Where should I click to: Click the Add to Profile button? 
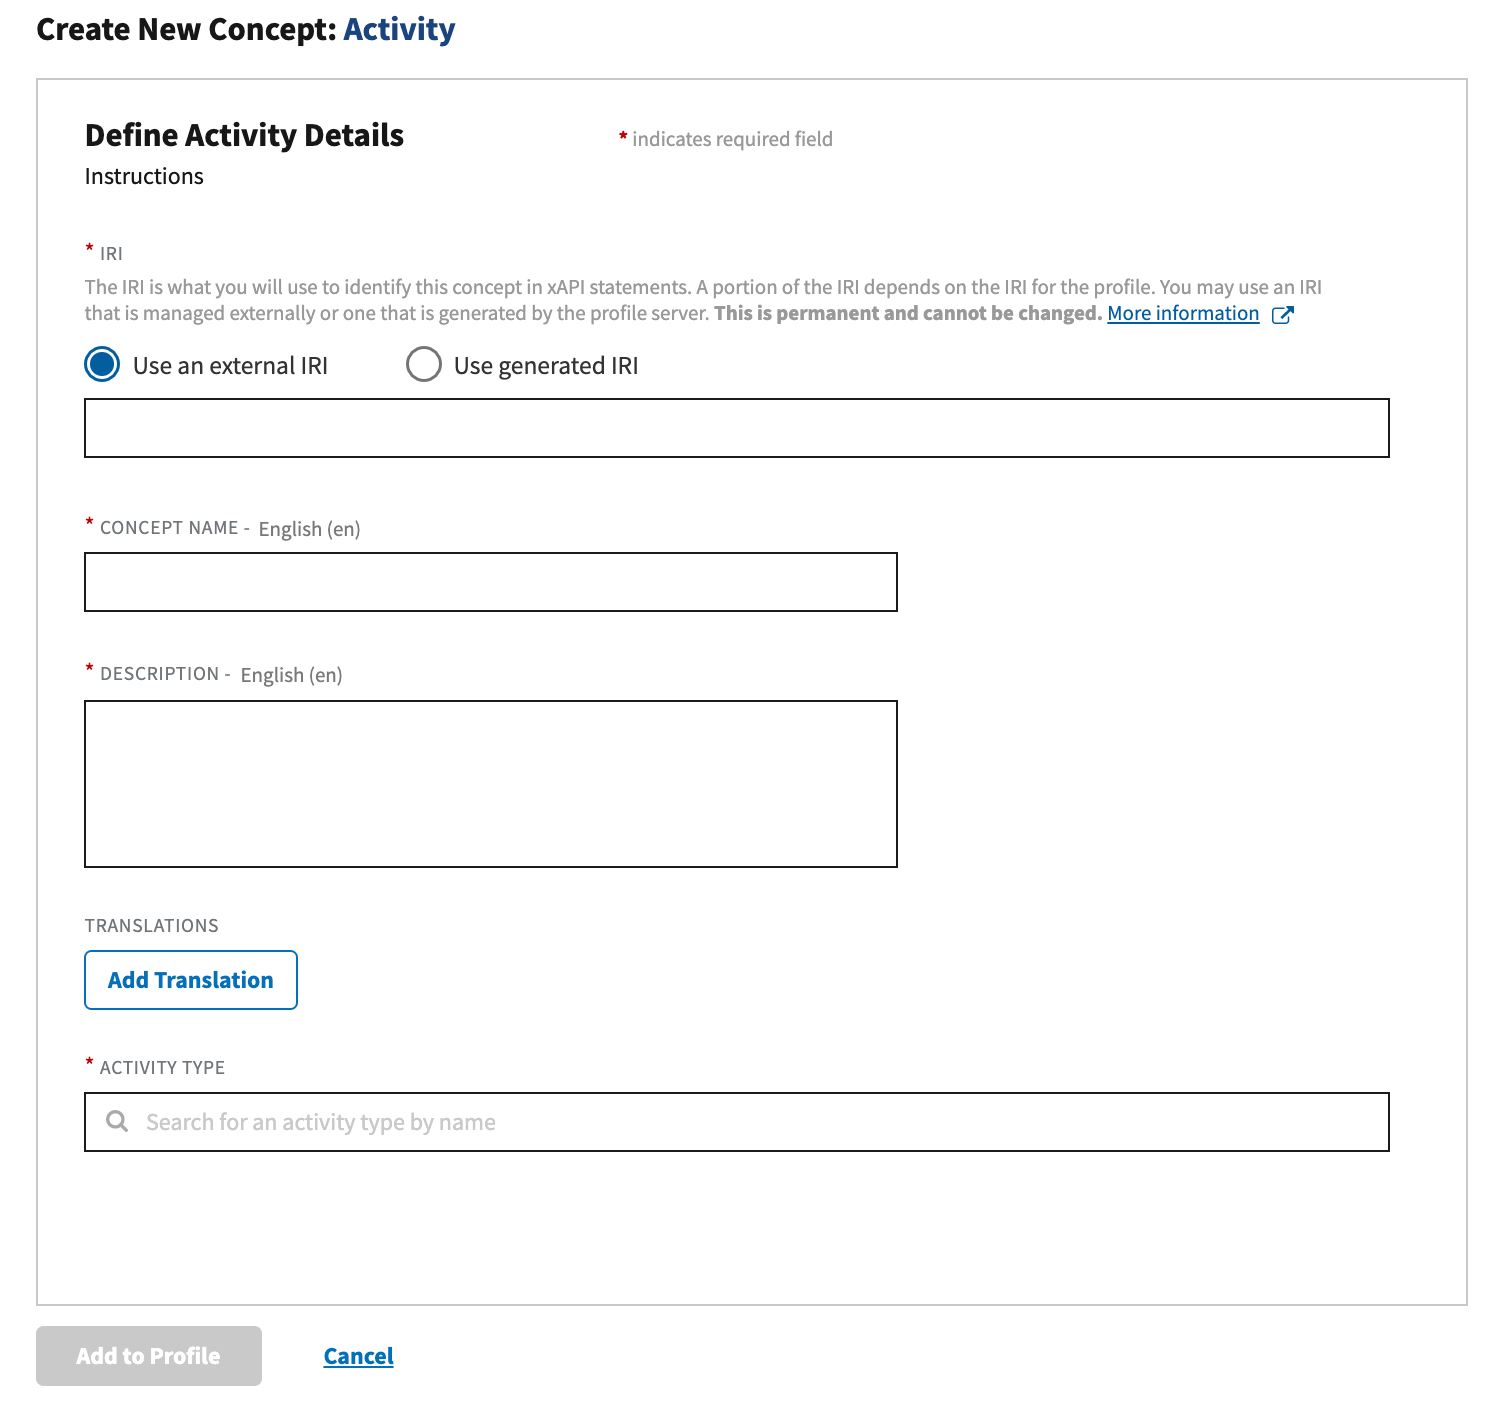tap(149, 1356)
